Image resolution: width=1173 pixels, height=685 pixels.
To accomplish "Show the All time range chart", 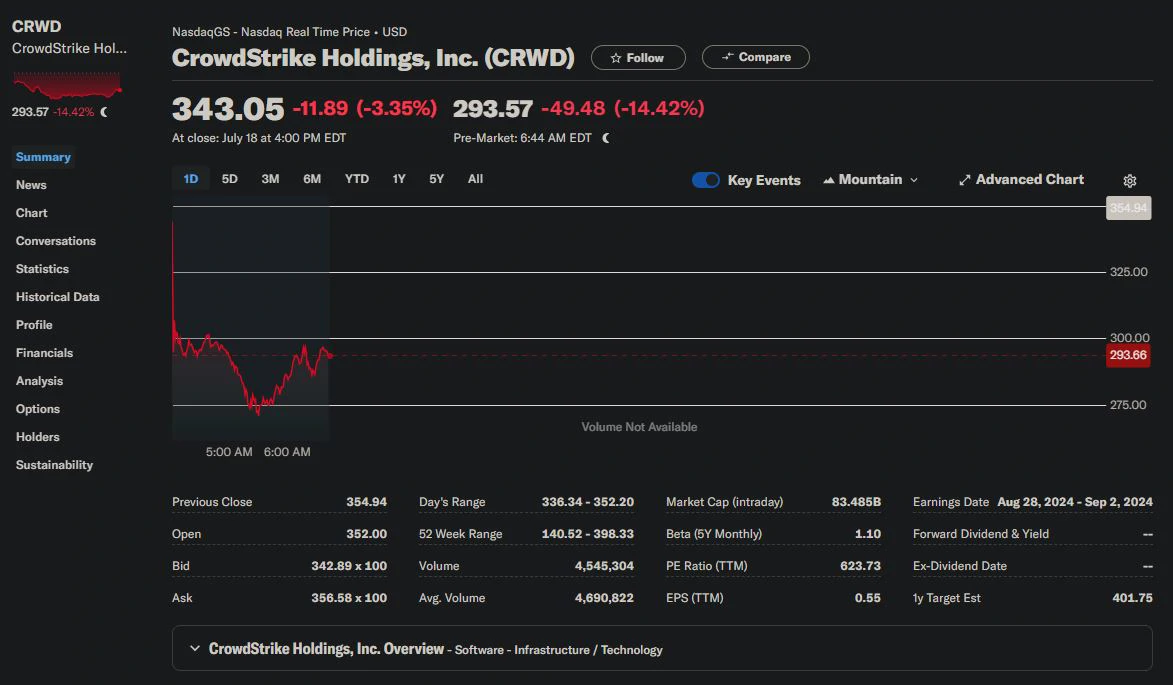I will (475, 179).
